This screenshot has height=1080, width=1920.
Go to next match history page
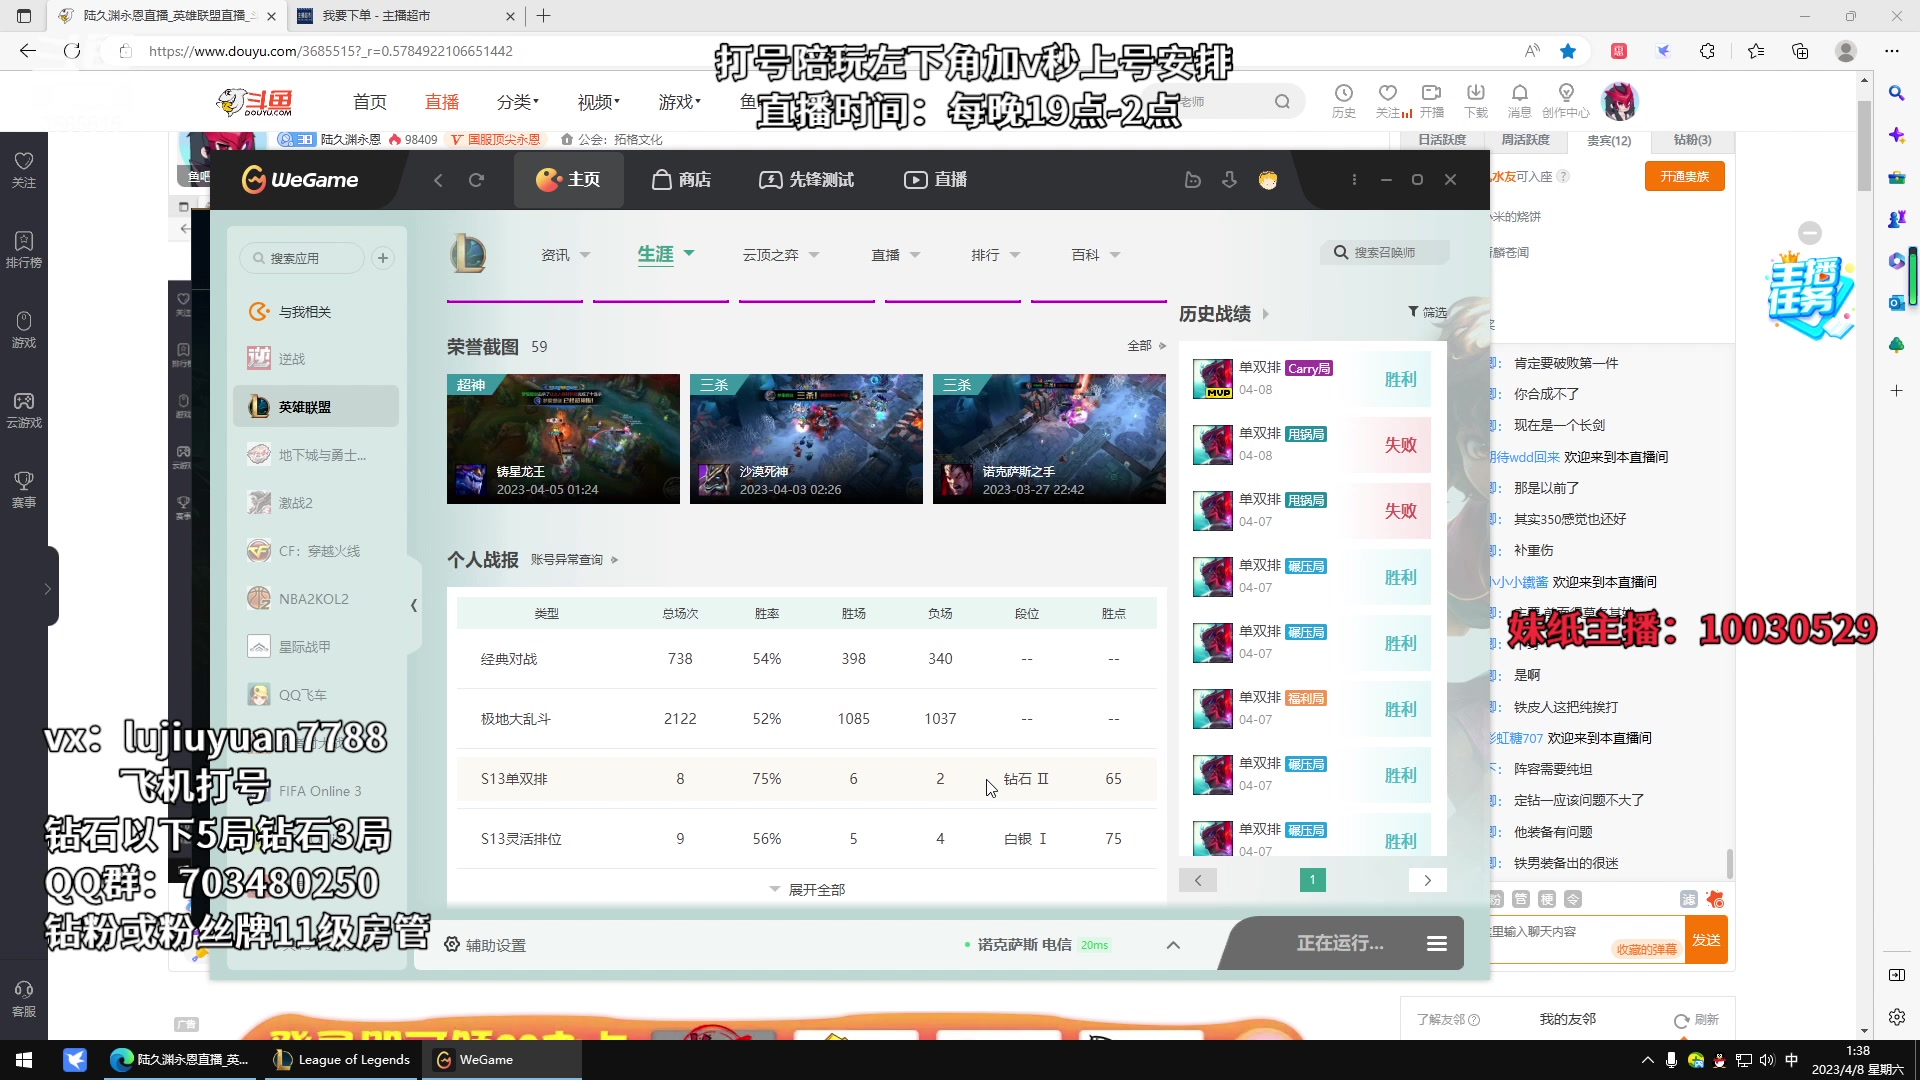click(x=1427, y=880)
